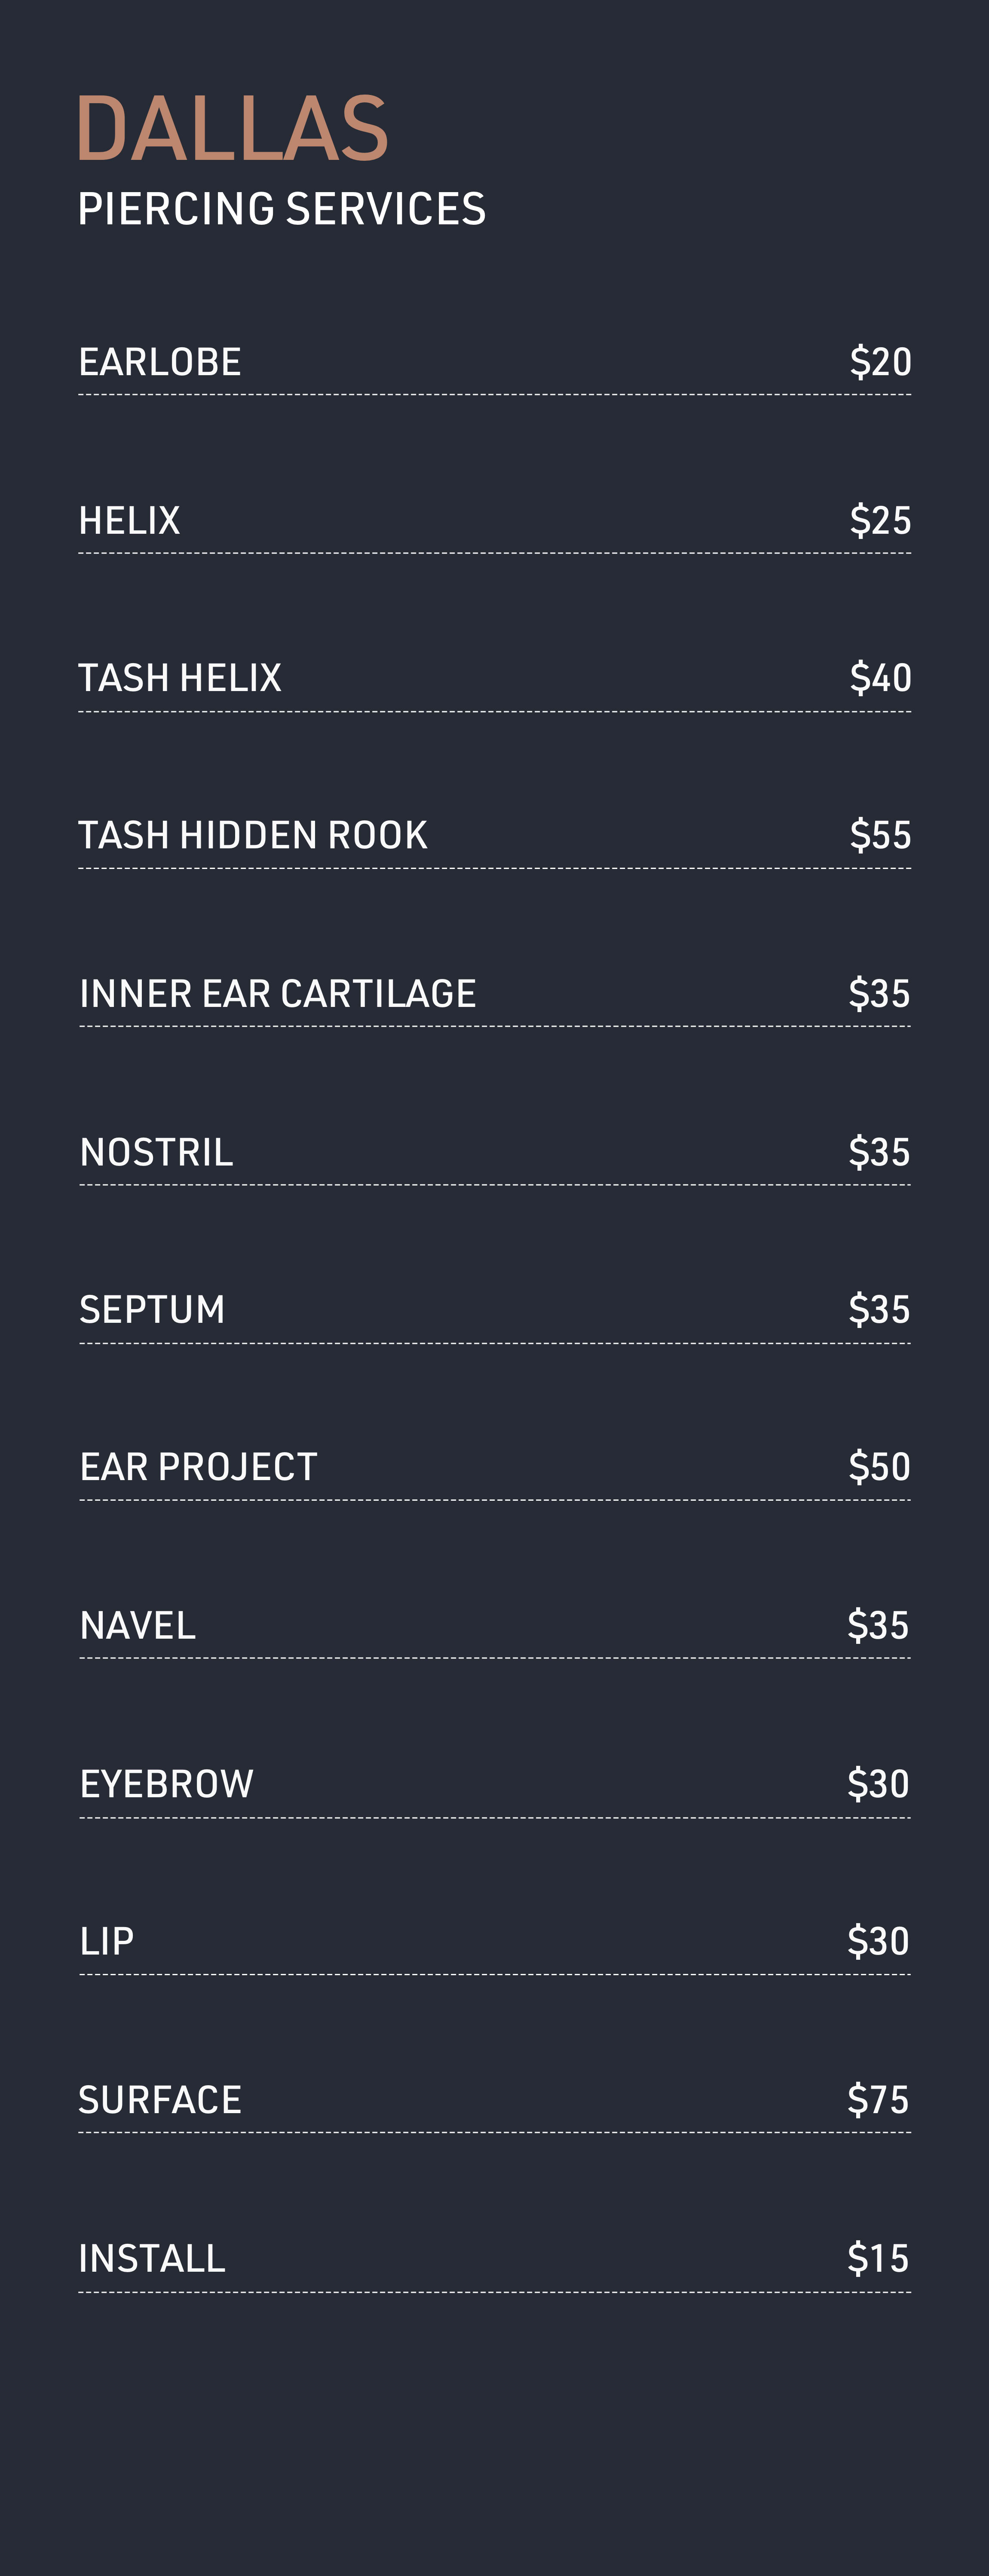The image size is (989, 2576).
Task: Click the DALLAS heading
Action: coord(232,128)
